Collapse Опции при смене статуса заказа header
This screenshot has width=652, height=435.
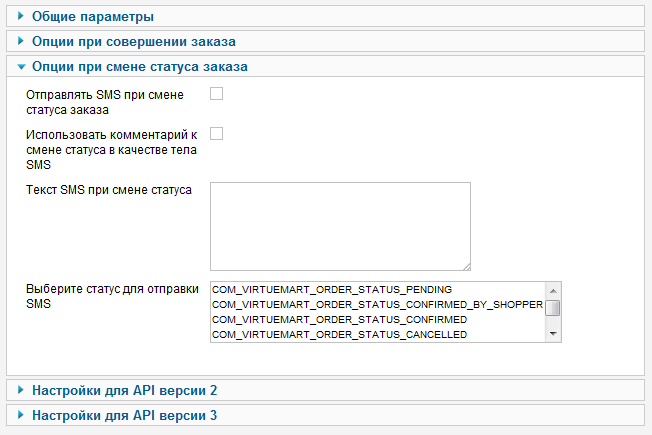pyautogui.click(x=140, y=66)
